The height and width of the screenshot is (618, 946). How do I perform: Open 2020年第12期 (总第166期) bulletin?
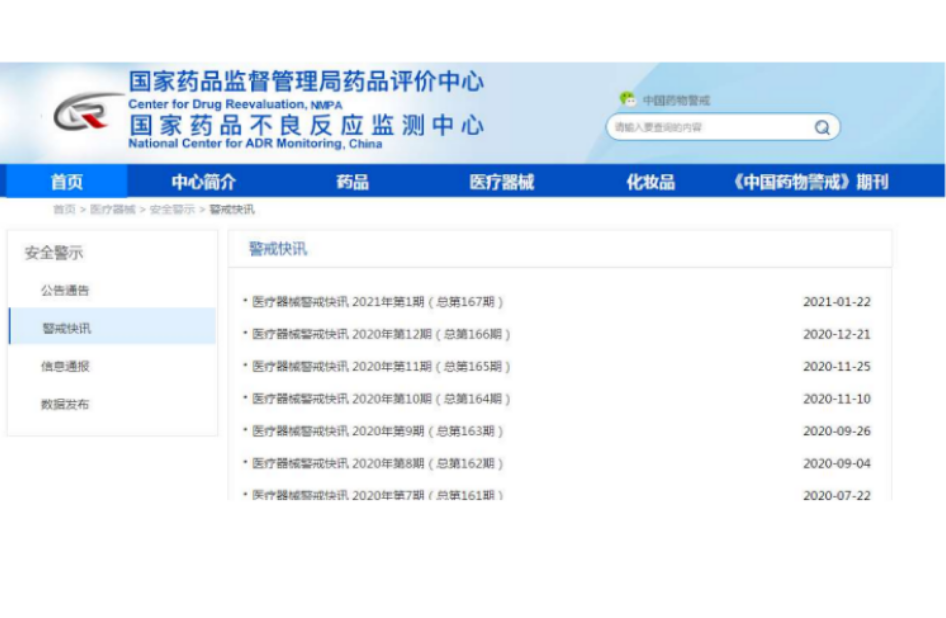click(x=380, y=335)
